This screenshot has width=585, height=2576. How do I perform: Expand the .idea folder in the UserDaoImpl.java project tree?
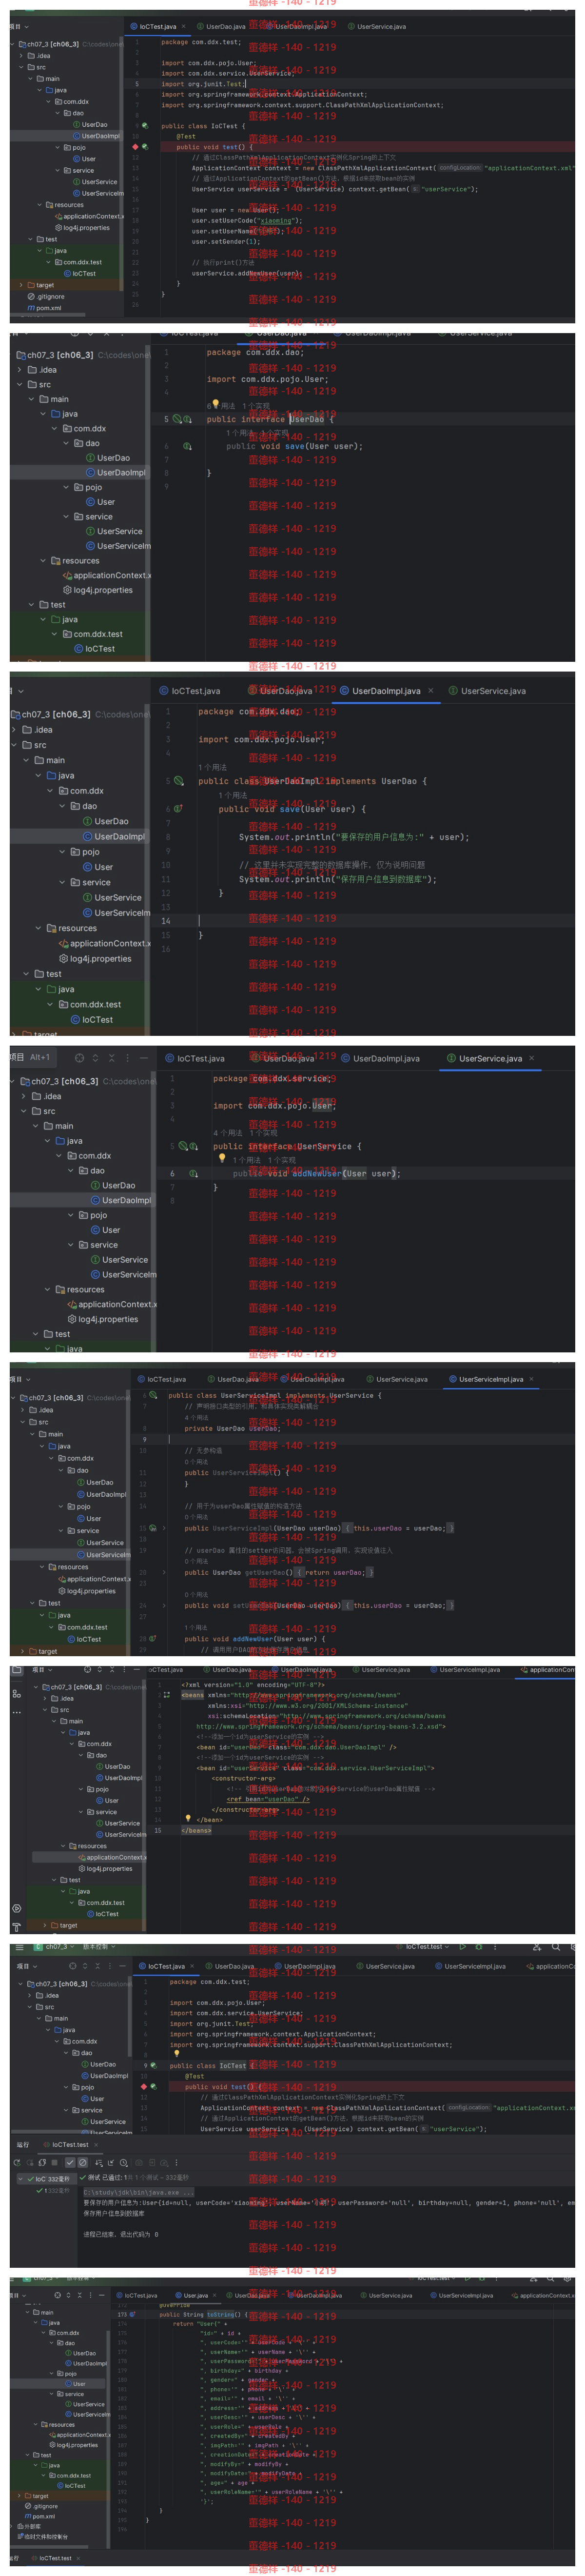pyautogui.click(x=15, y=730)
